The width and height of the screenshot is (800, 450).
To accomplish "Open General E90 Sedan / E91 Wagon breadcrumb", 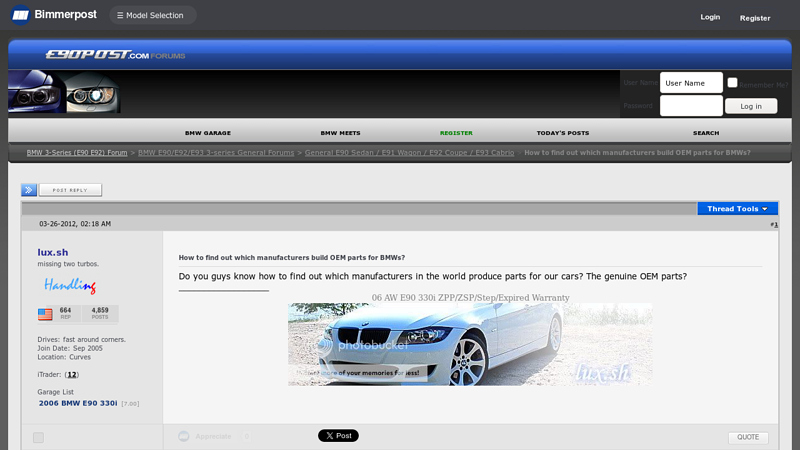I will point(409,153).
